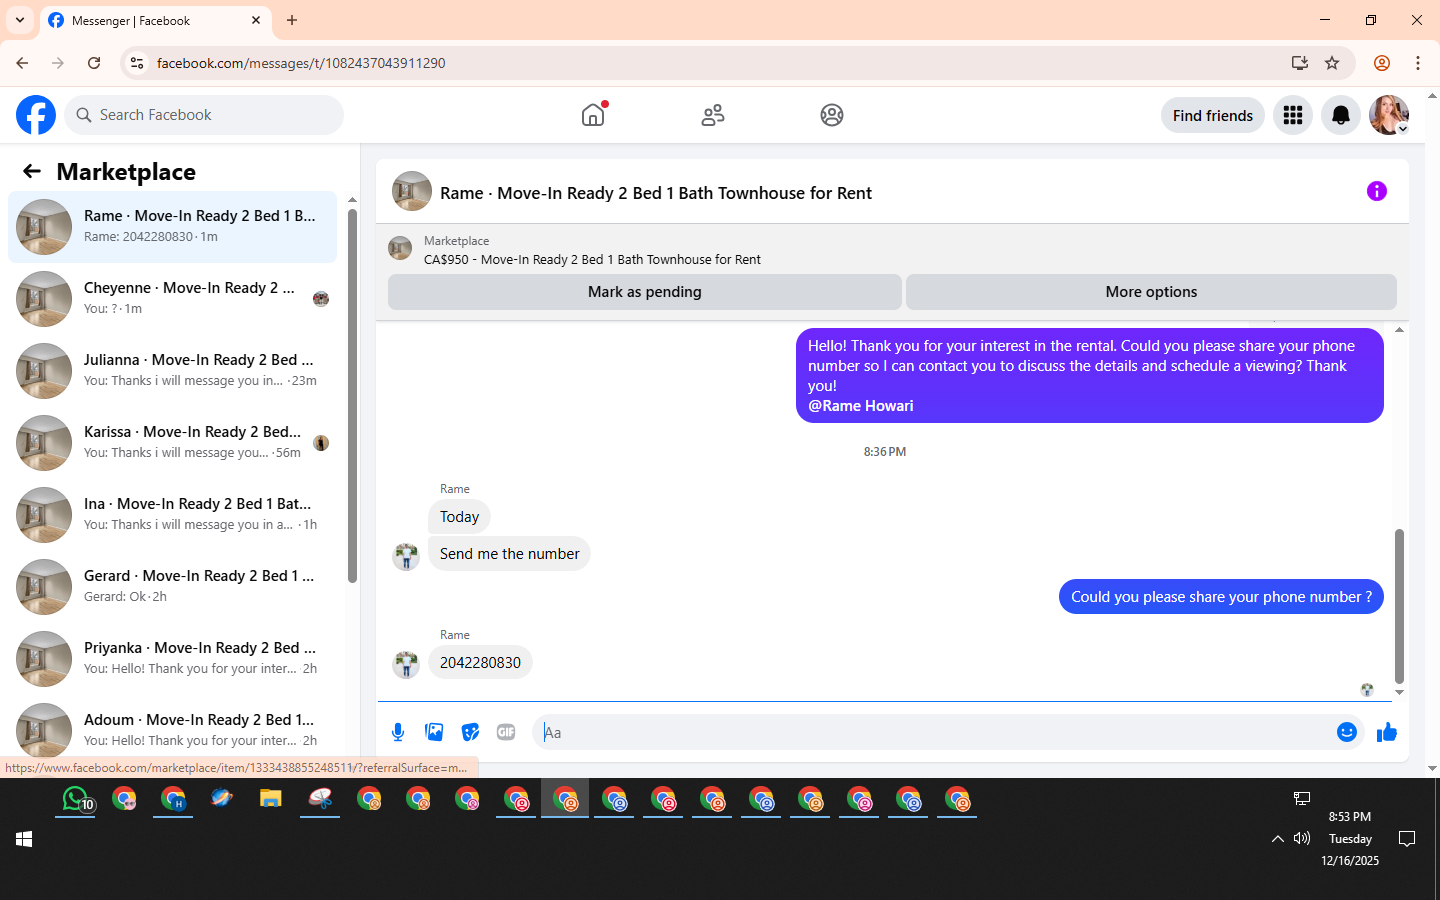Open the Windows notification center

click(x=1407, y=839)
